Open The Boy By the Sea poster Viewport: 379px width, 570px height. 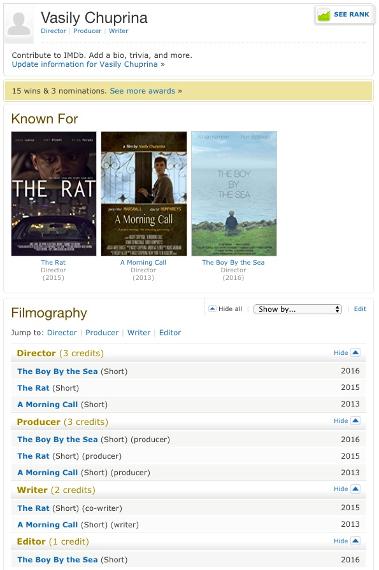[x=234, y=194]
